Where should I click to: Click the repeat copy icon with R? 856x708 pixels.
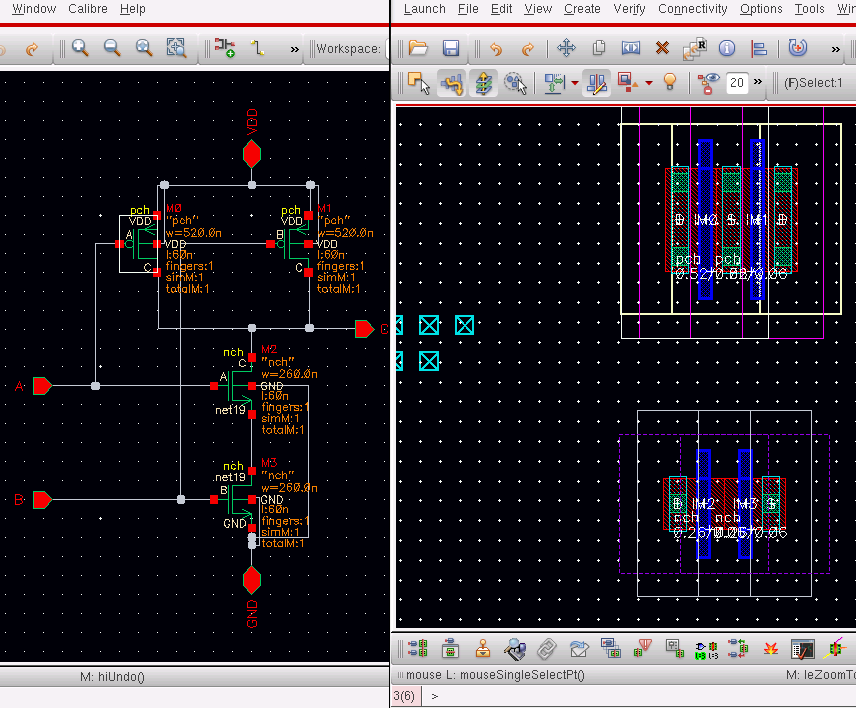point(694,49)
